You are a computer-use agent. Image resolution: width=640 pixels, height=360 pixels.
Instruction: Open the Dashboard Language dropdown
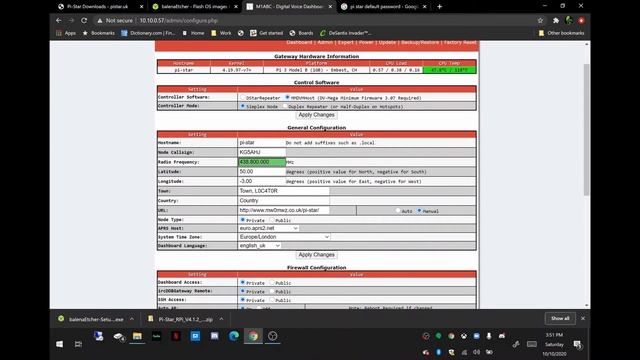(x=259, y=246)
